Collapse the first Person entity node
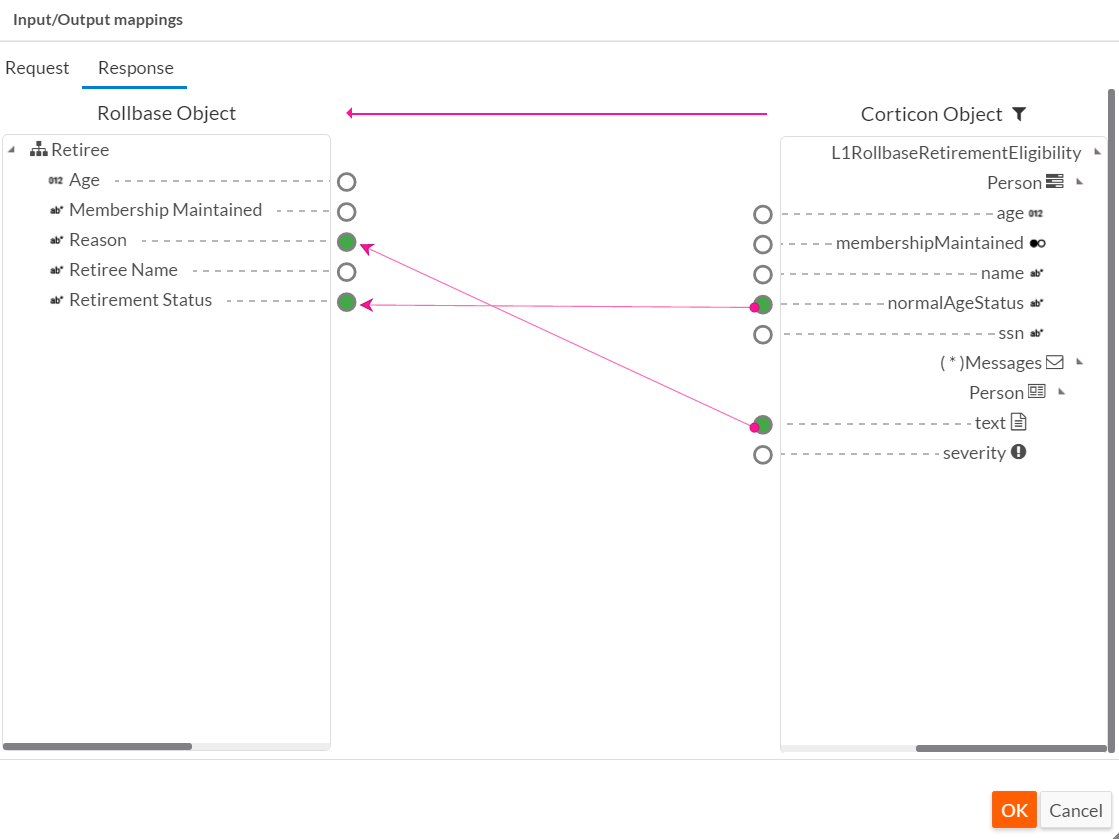Screen dimensions: 1119x839 [x=1080, y=182]
